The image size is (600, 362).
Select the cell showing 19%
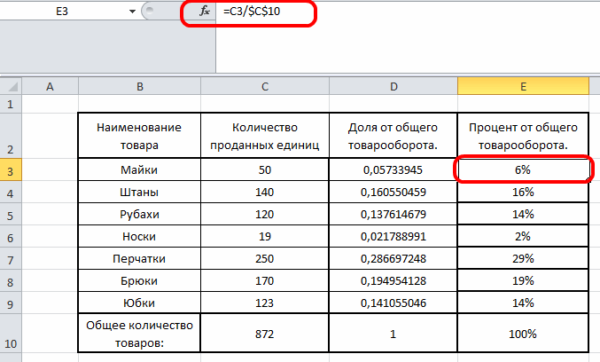pyautogui.click(x=523, y=280)
